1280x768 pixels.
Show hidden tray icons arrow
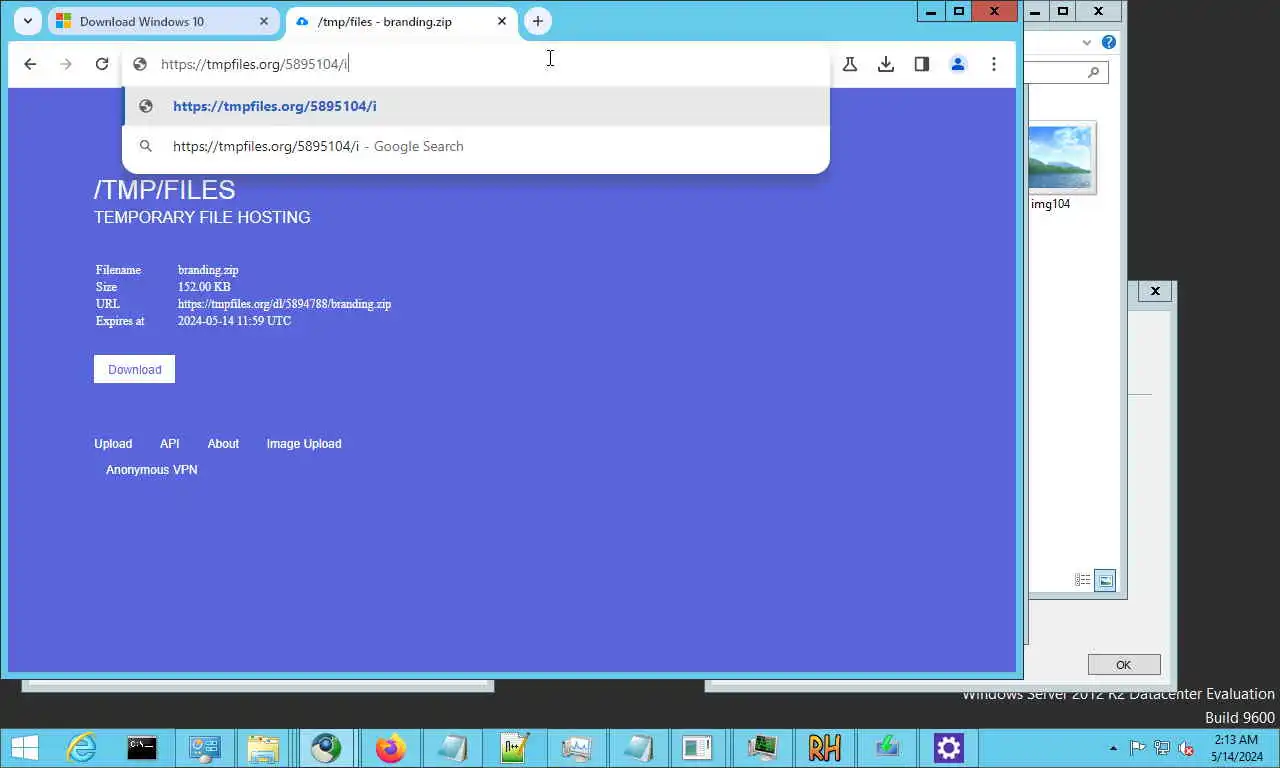(1114, 748)
